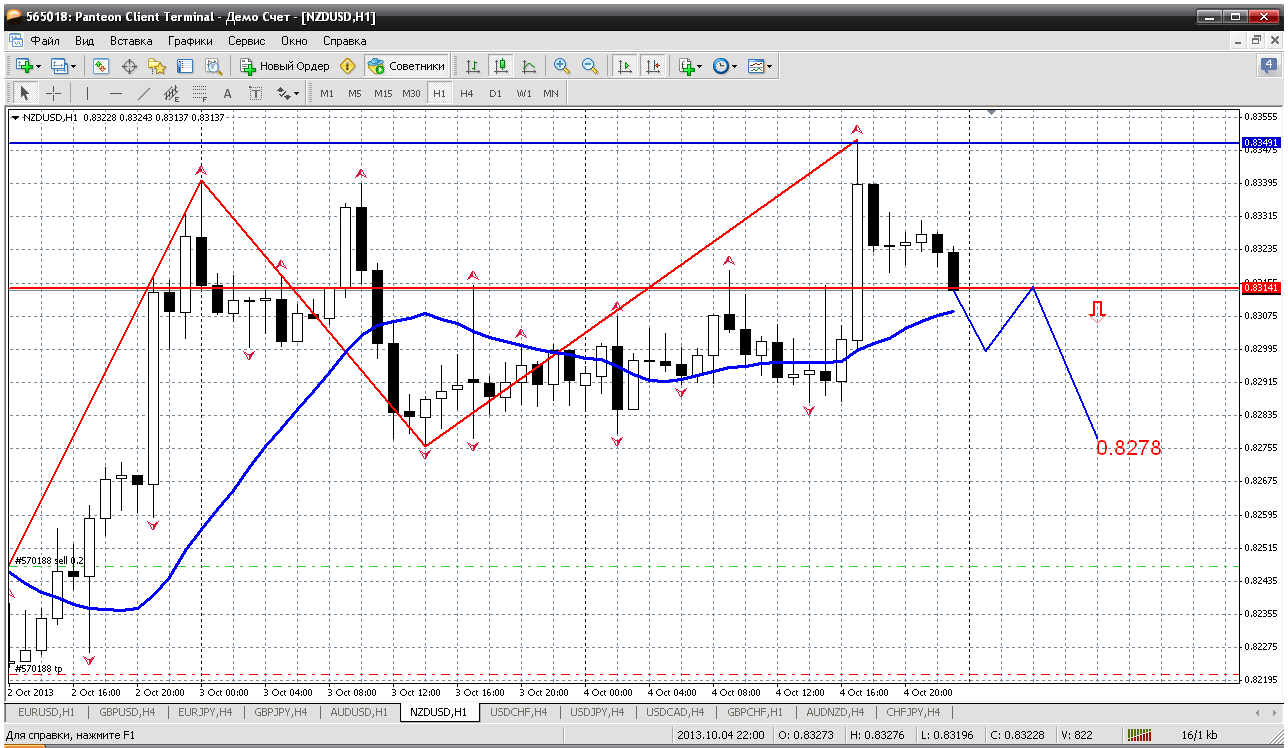Open the Файл menu
The image size is (1288, 748).
point(45,41)
